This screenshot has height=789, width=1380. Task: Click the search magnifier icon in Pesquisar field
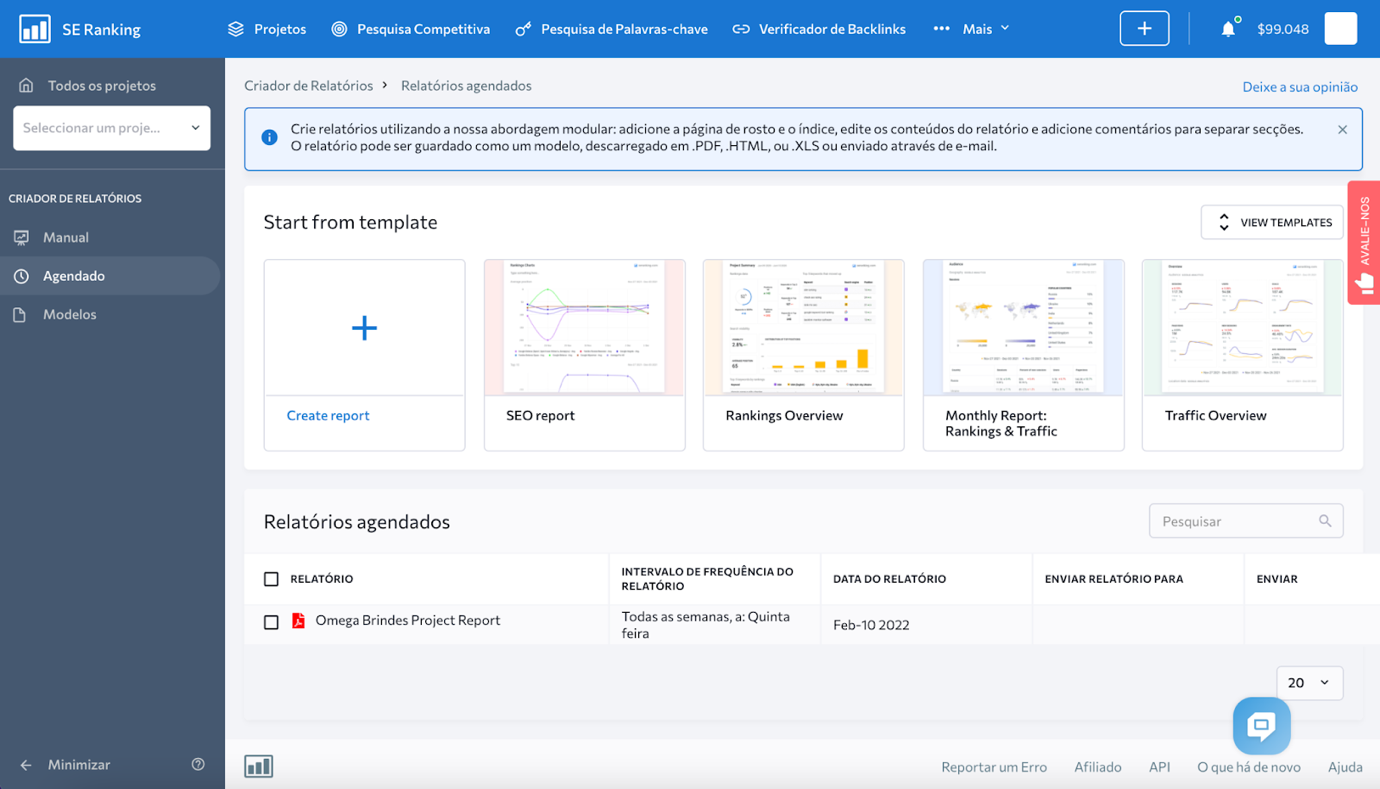click(1325, 521)
